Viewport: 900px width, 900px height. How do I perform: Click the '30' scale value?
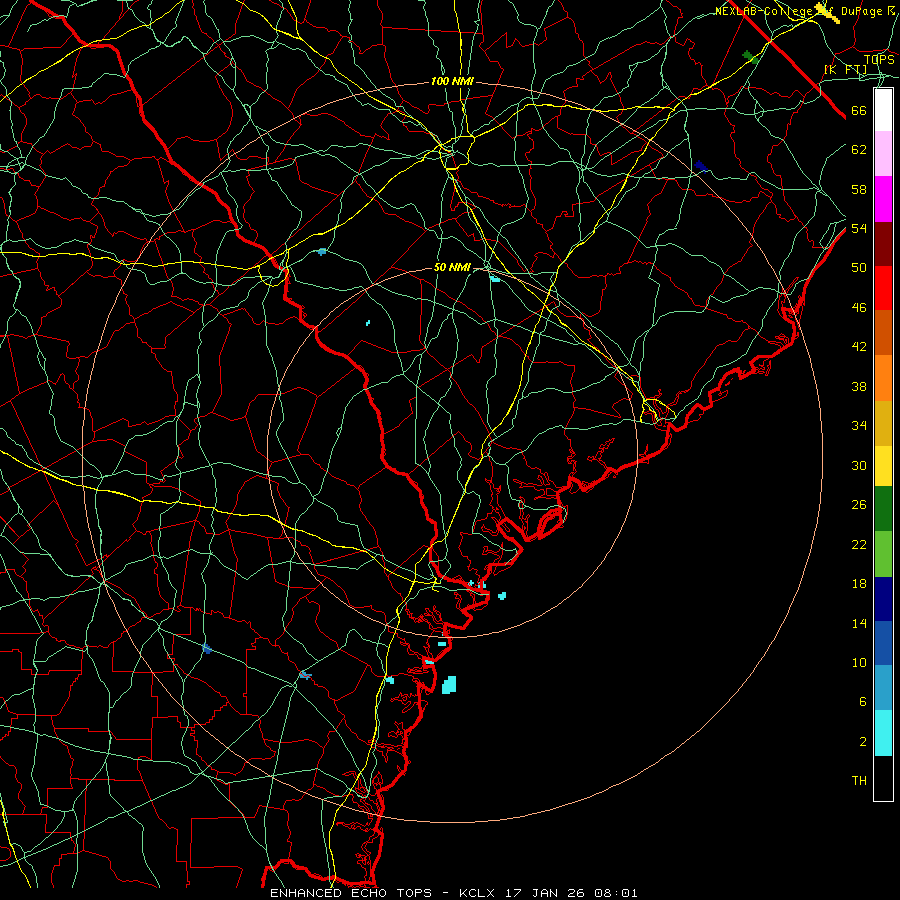[x=859, y=465]
